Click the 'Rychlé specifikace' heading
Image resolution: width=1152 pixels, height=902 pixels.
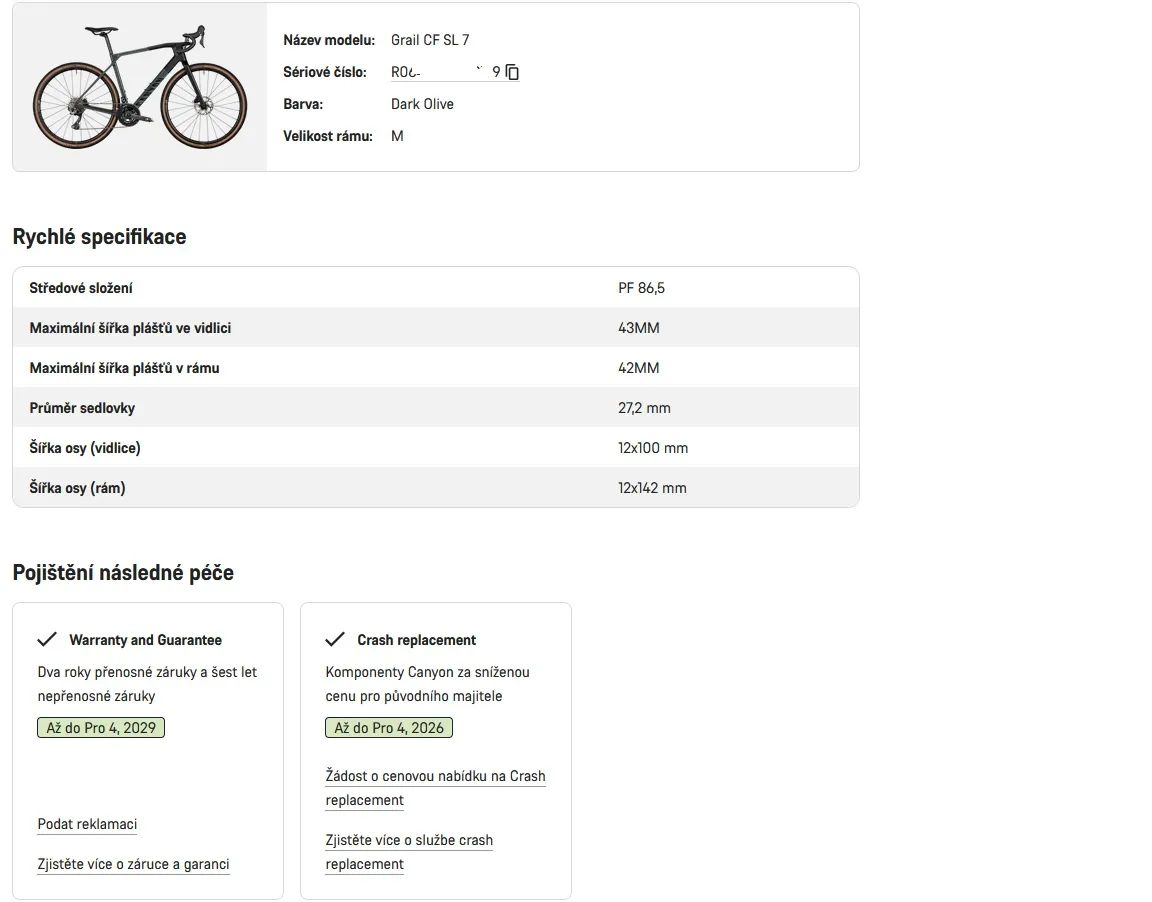[99, 237]
